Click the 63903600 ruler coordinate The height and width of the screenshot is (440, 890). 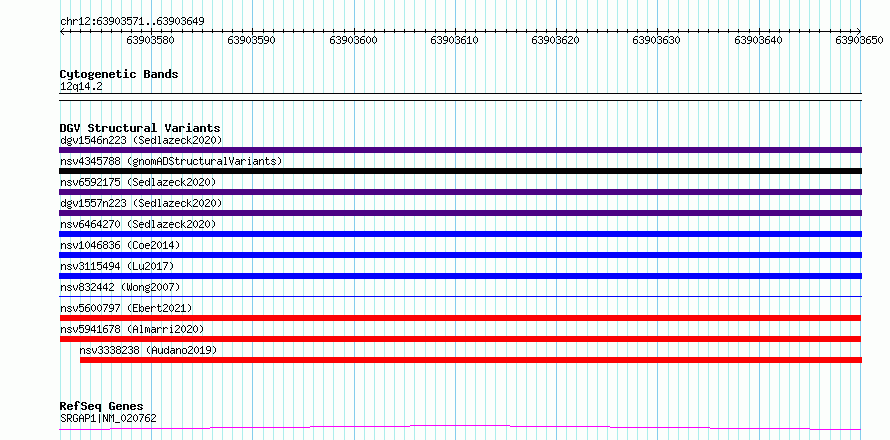point(353,40)
